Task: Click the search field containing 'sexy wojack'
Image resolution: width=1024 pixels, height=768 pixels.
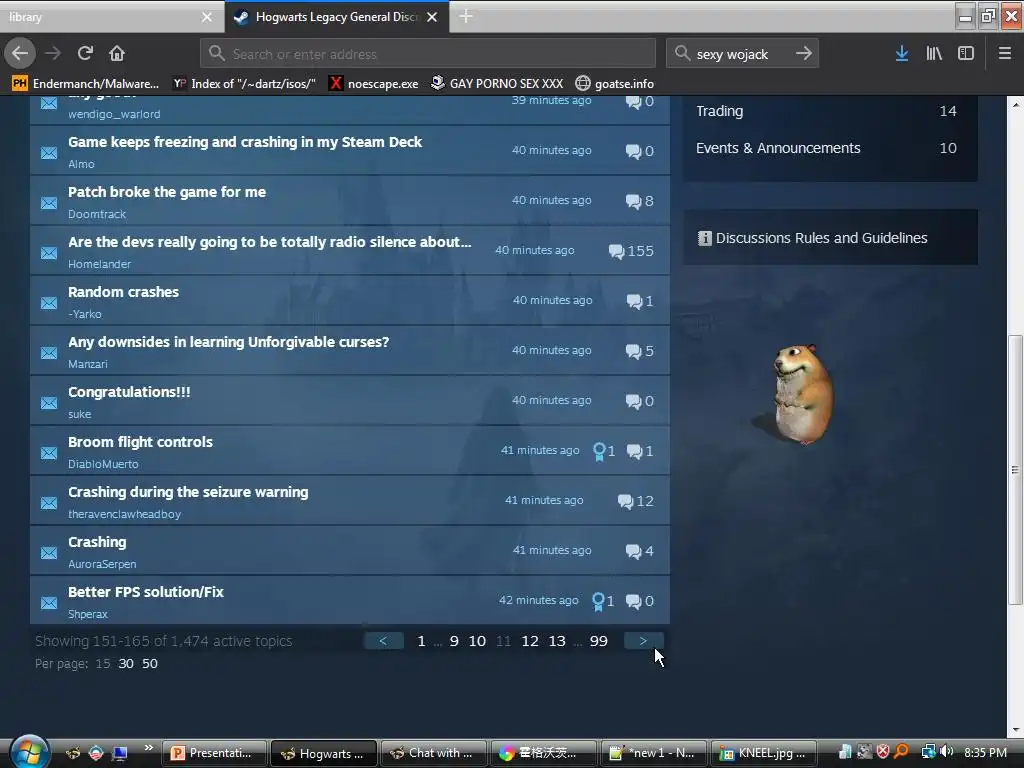Action: pos(742,53)
